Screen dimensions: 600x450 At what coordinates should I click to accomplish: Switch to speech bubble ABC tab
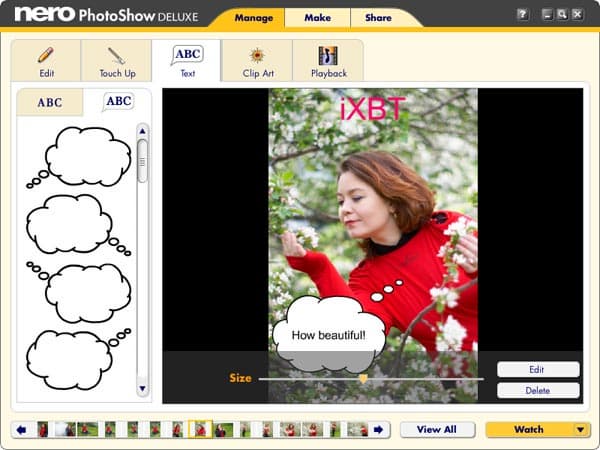[117, 102]
